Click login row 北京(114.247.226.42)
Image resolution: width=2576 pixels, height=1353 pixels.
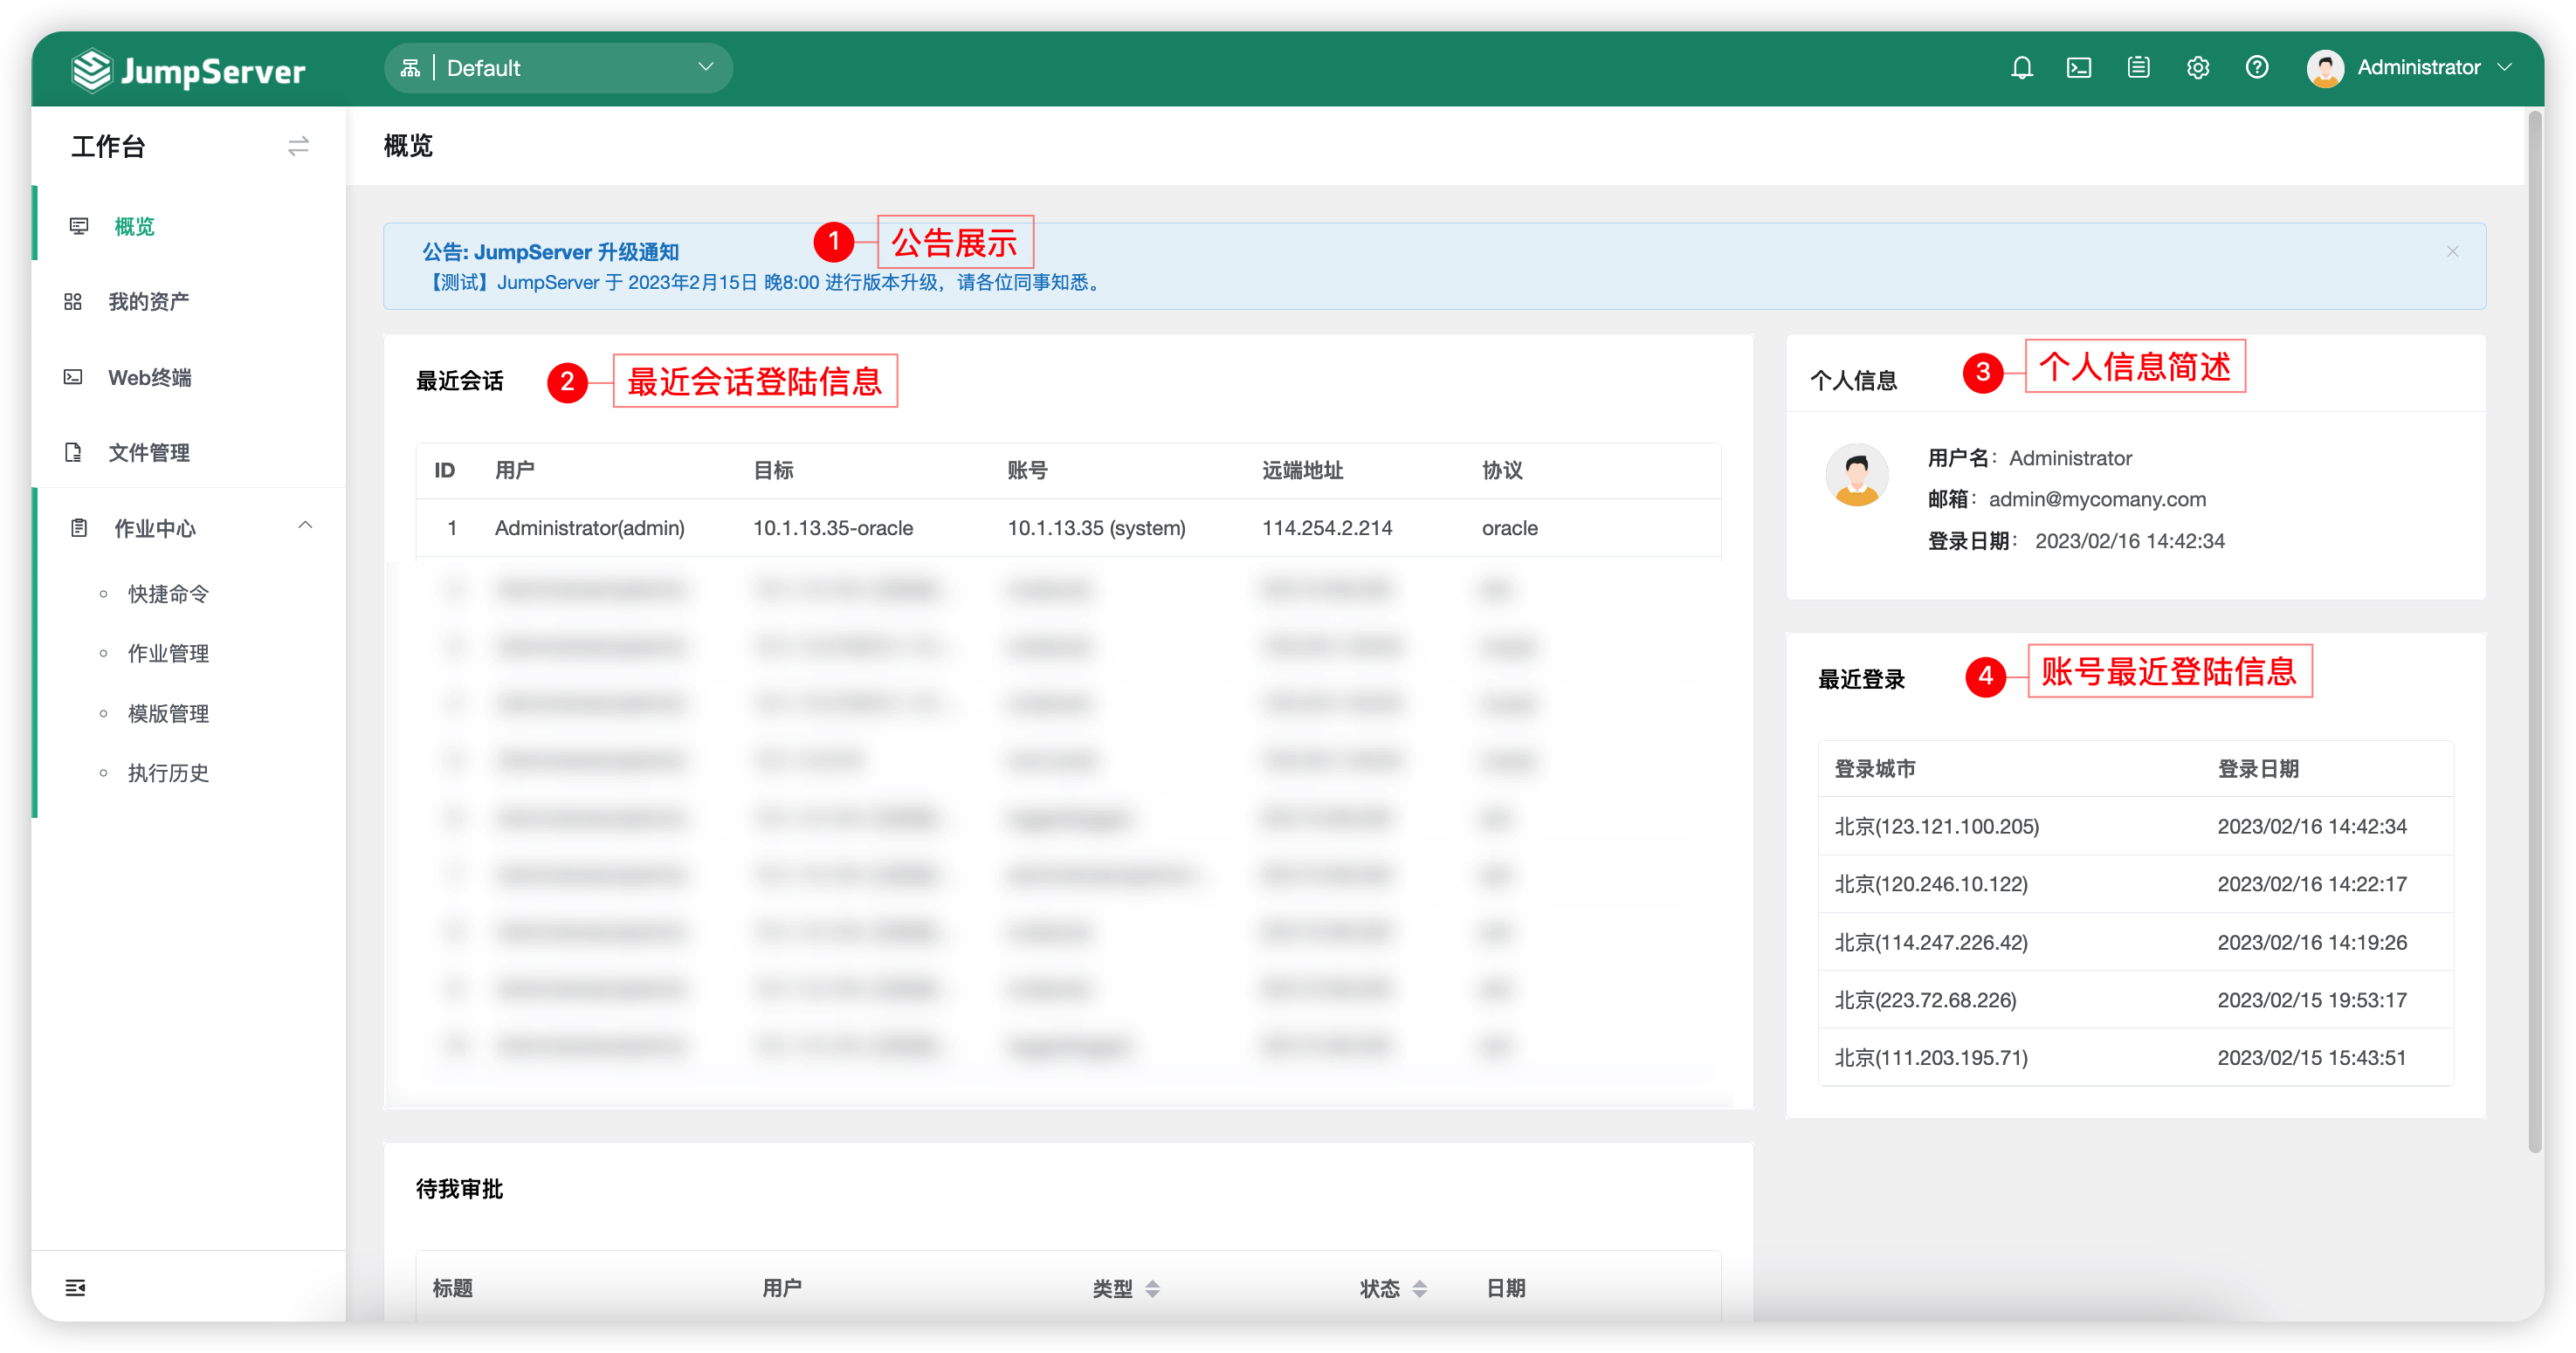click(x=2135, y=942)
